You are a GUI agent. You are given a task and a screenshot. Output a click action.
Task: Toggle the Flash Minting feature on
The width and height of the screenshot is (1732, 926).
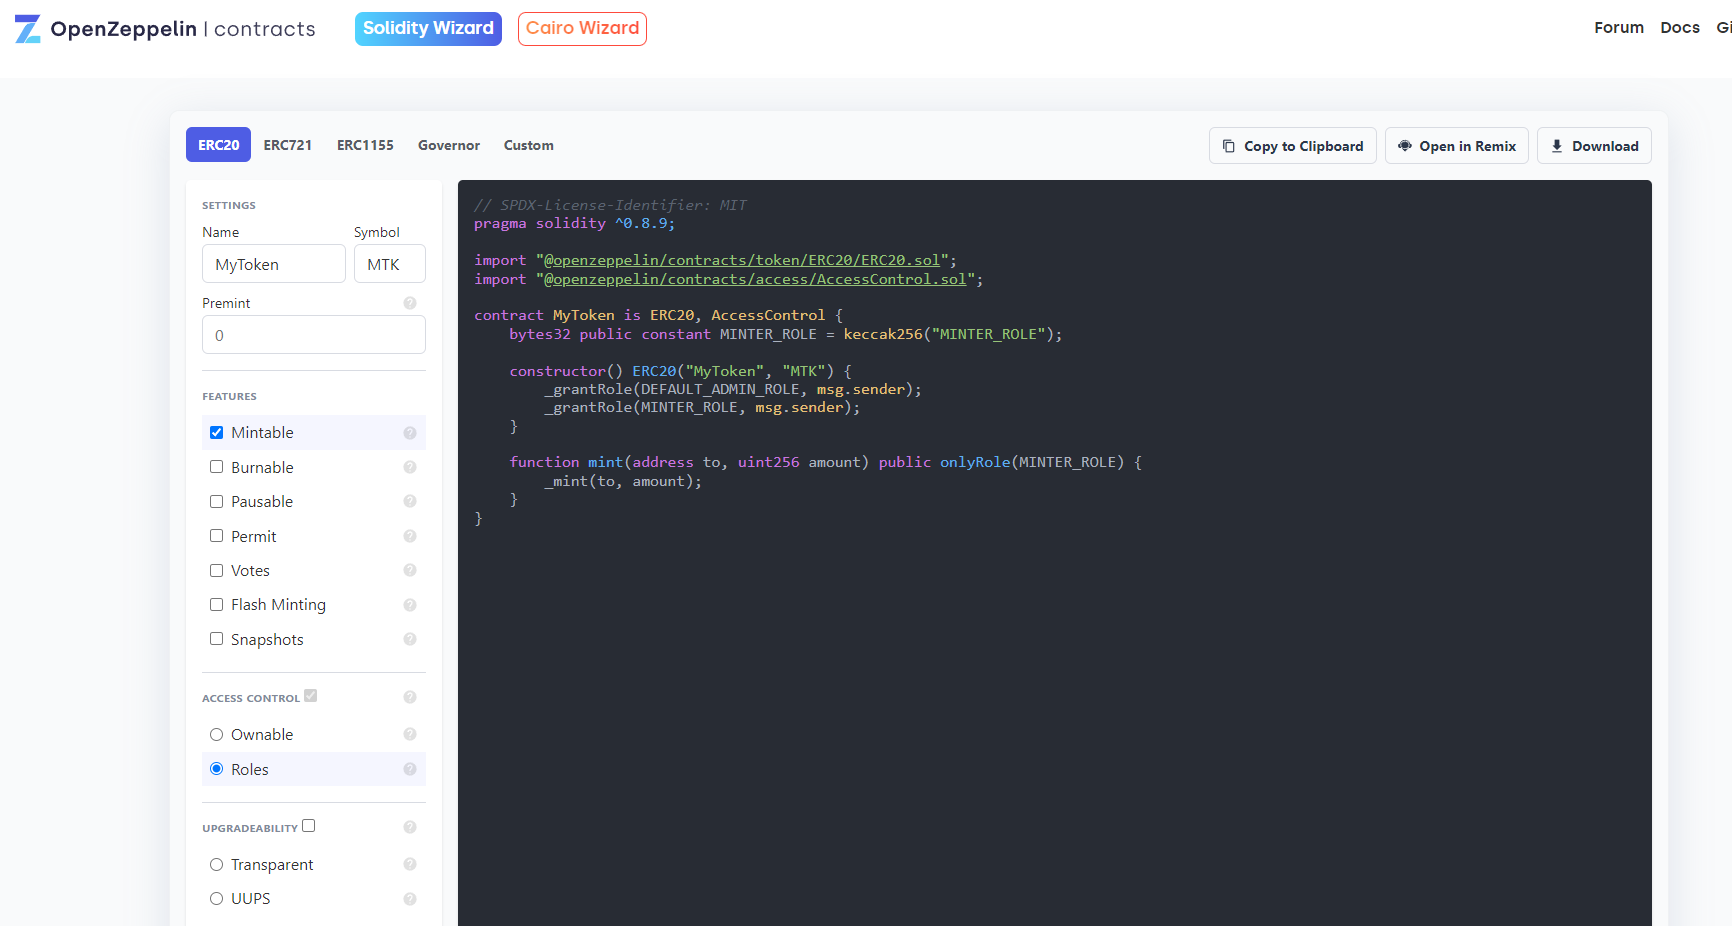[x=216, y=604]
